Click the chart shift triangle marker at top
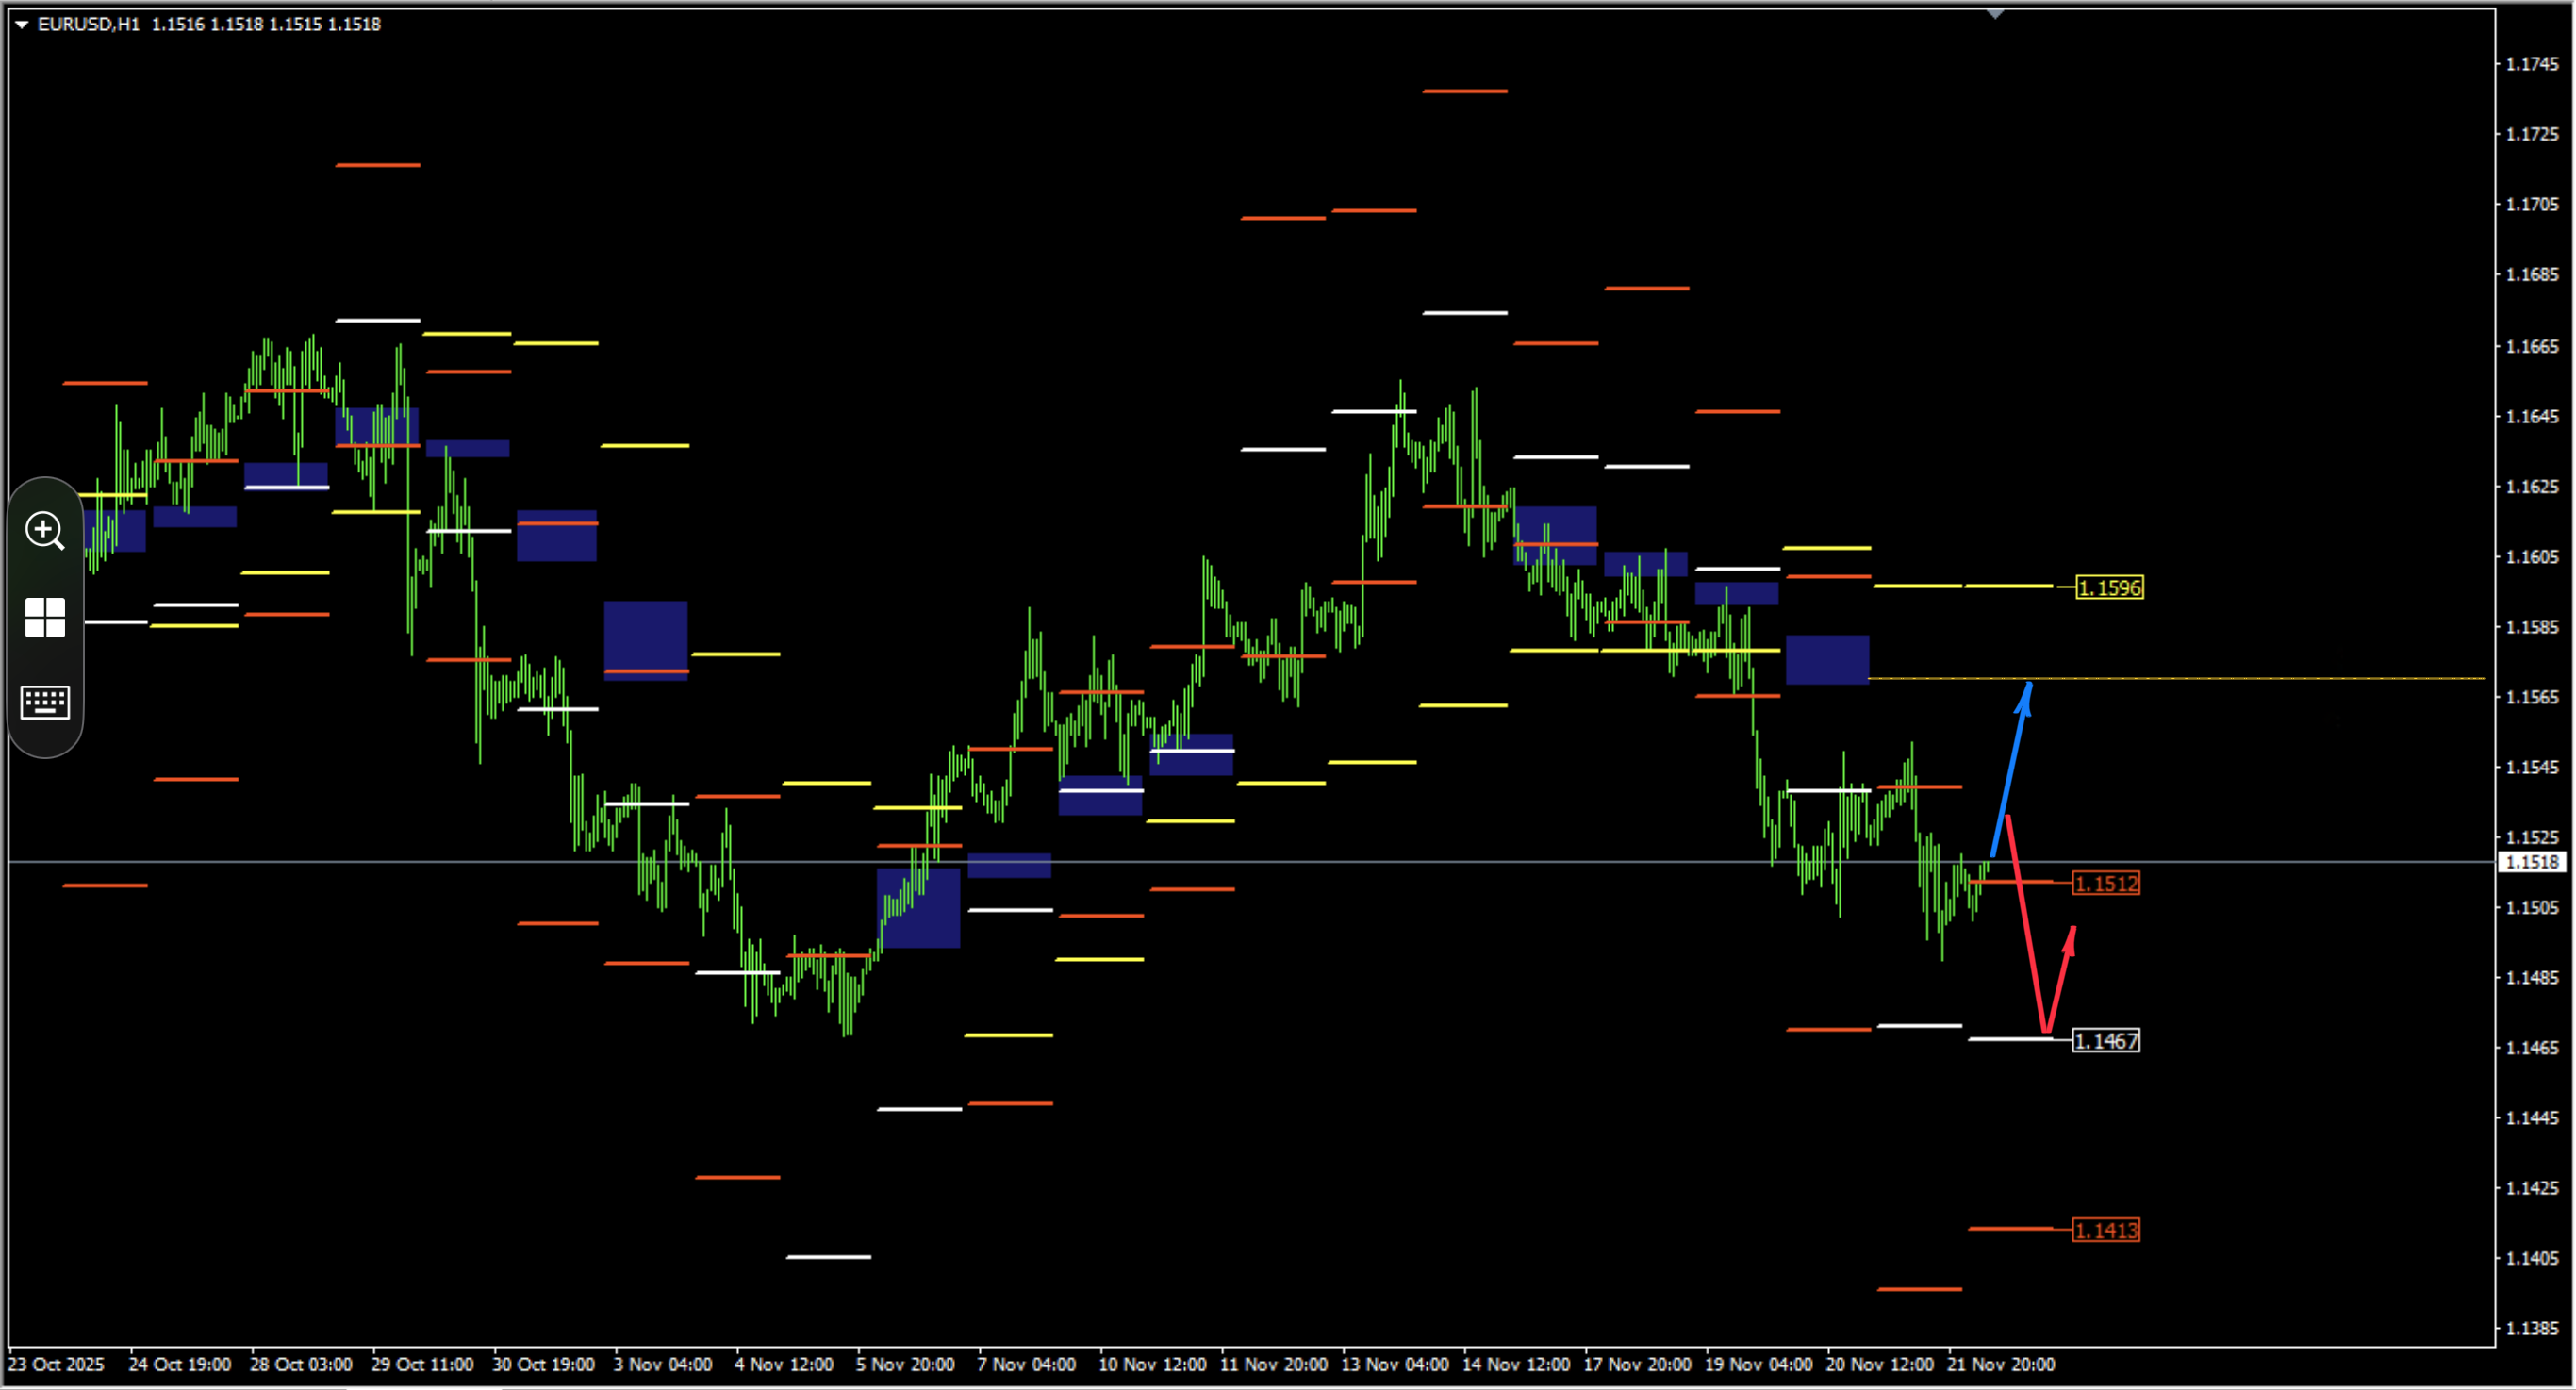Viewport: 2576px width, 1390px height. (x=1995, y=14)
